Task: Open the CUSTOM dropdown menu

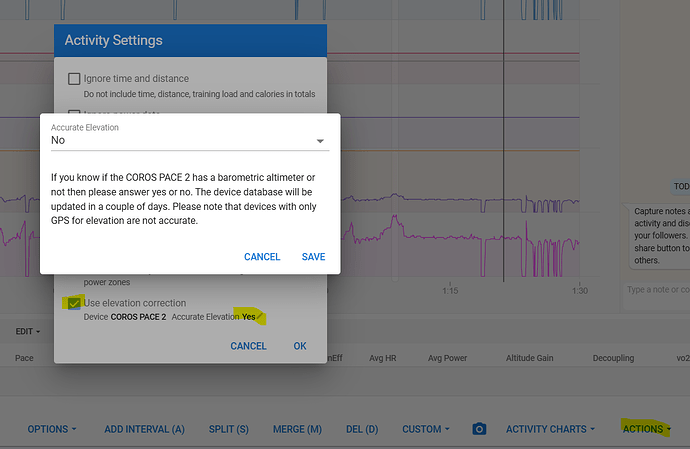Action: coord(426,429)
